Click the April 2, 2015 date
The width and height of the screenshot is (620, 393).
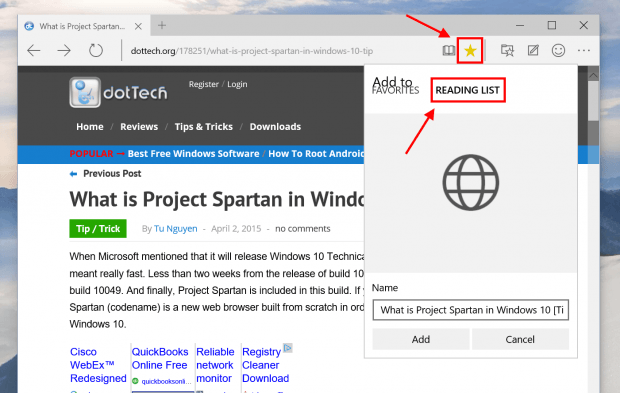point(236,229)
